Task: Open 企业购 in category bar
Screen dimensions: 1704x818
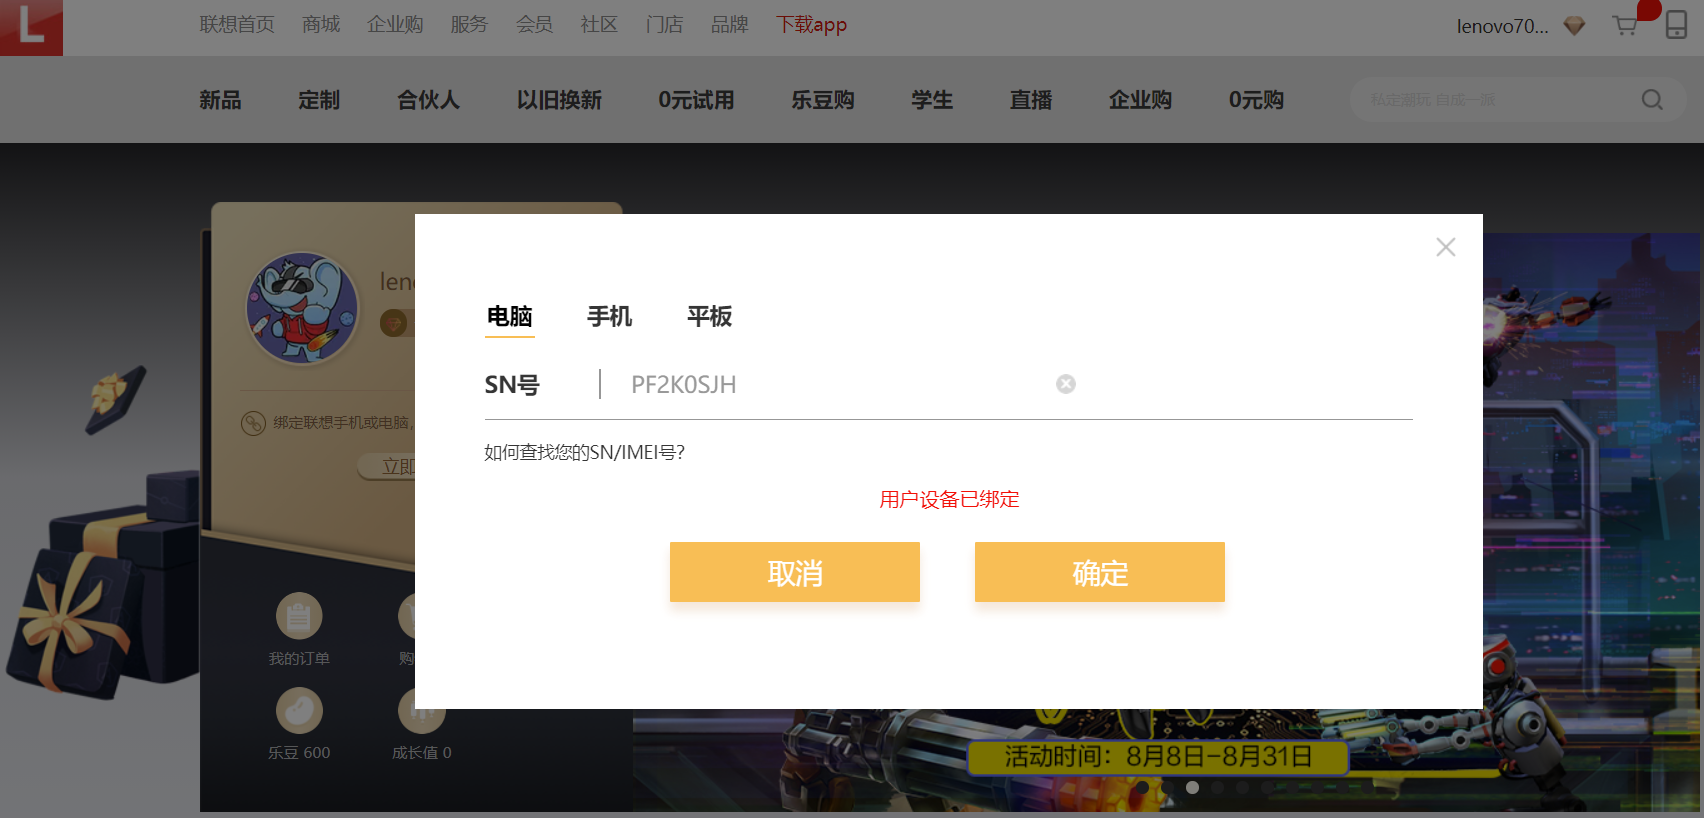Action: 1141,100
